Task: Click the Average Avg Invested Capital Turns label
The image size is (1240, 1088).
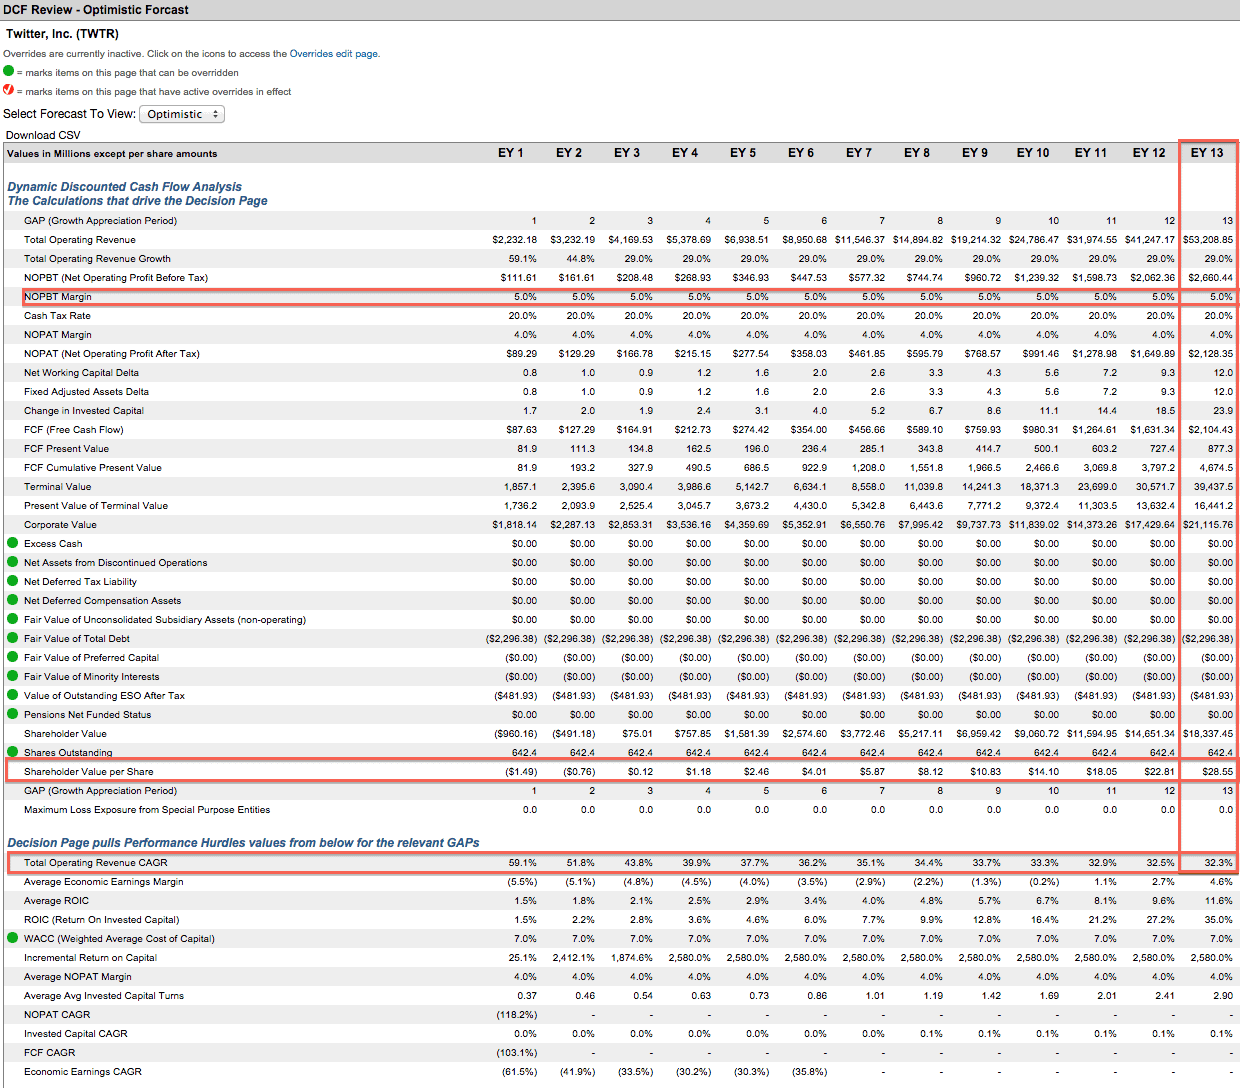Action: point(104,996)
